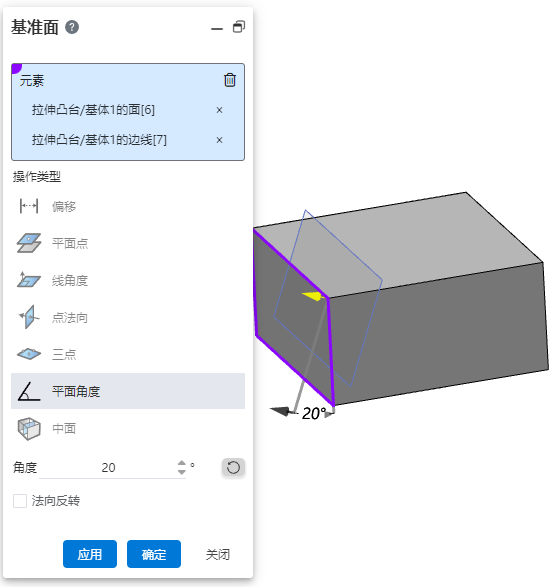This screenshot has width=554, height=587.
Task: Click the angle reverse rotation icon button
Action: coord(233,468)
